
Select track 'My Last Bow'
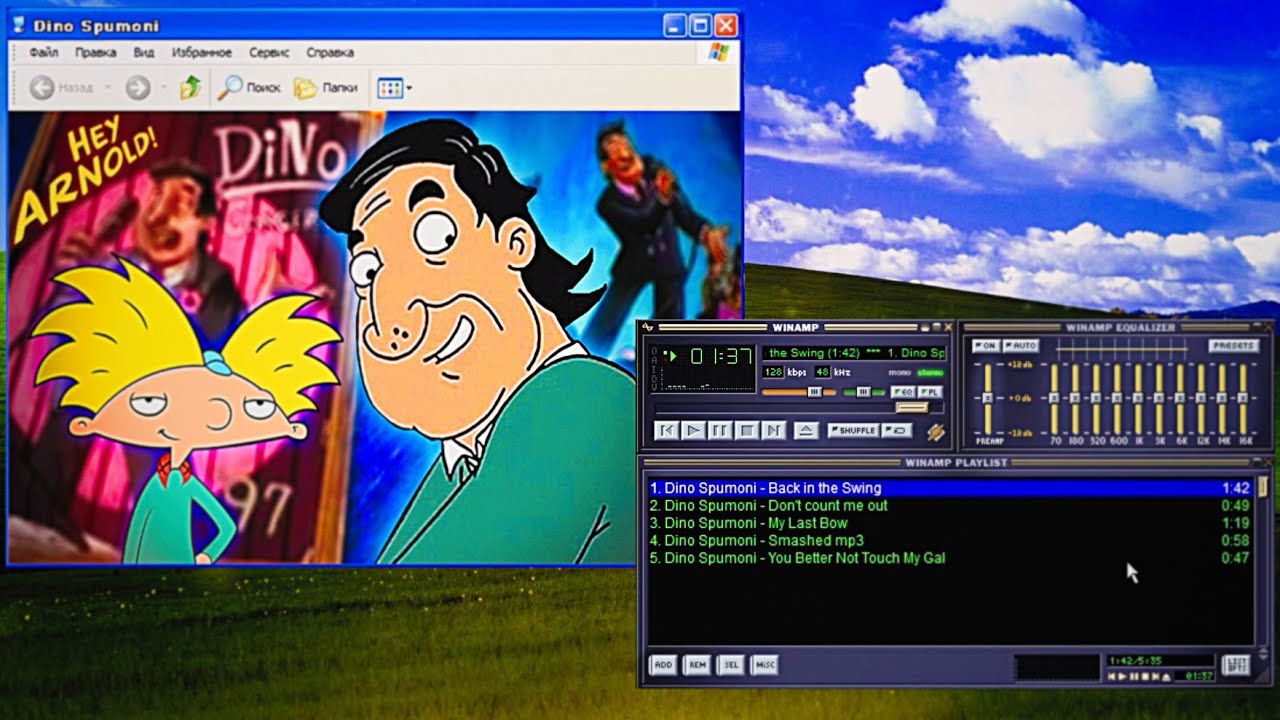pyautogui.click(x=950, y=523)
